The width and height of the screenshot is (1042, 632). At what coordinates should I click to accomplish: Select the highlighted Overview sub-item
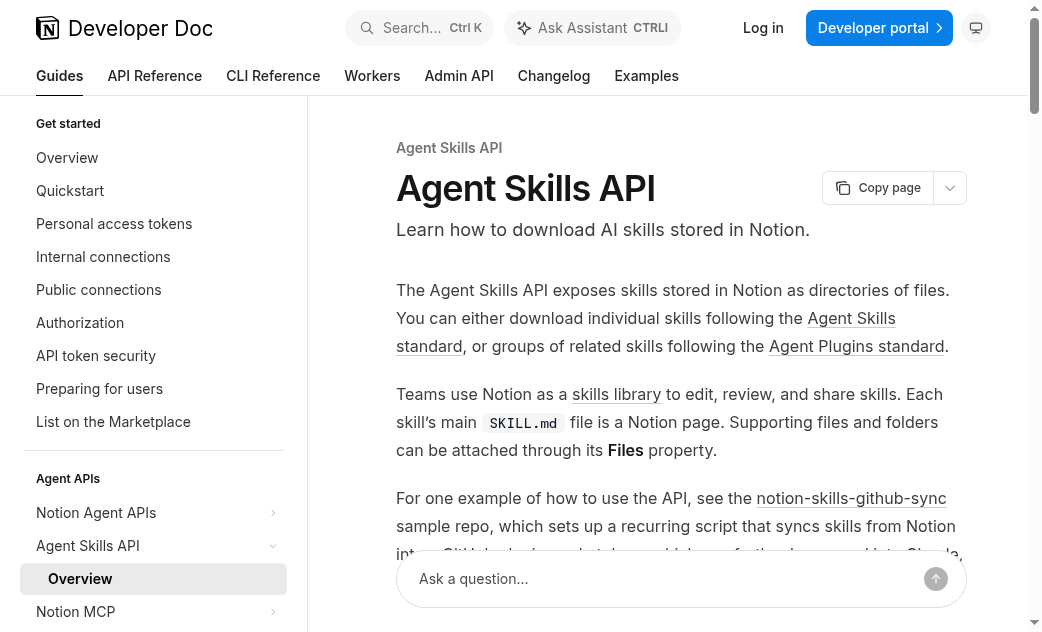coord(154,579)
